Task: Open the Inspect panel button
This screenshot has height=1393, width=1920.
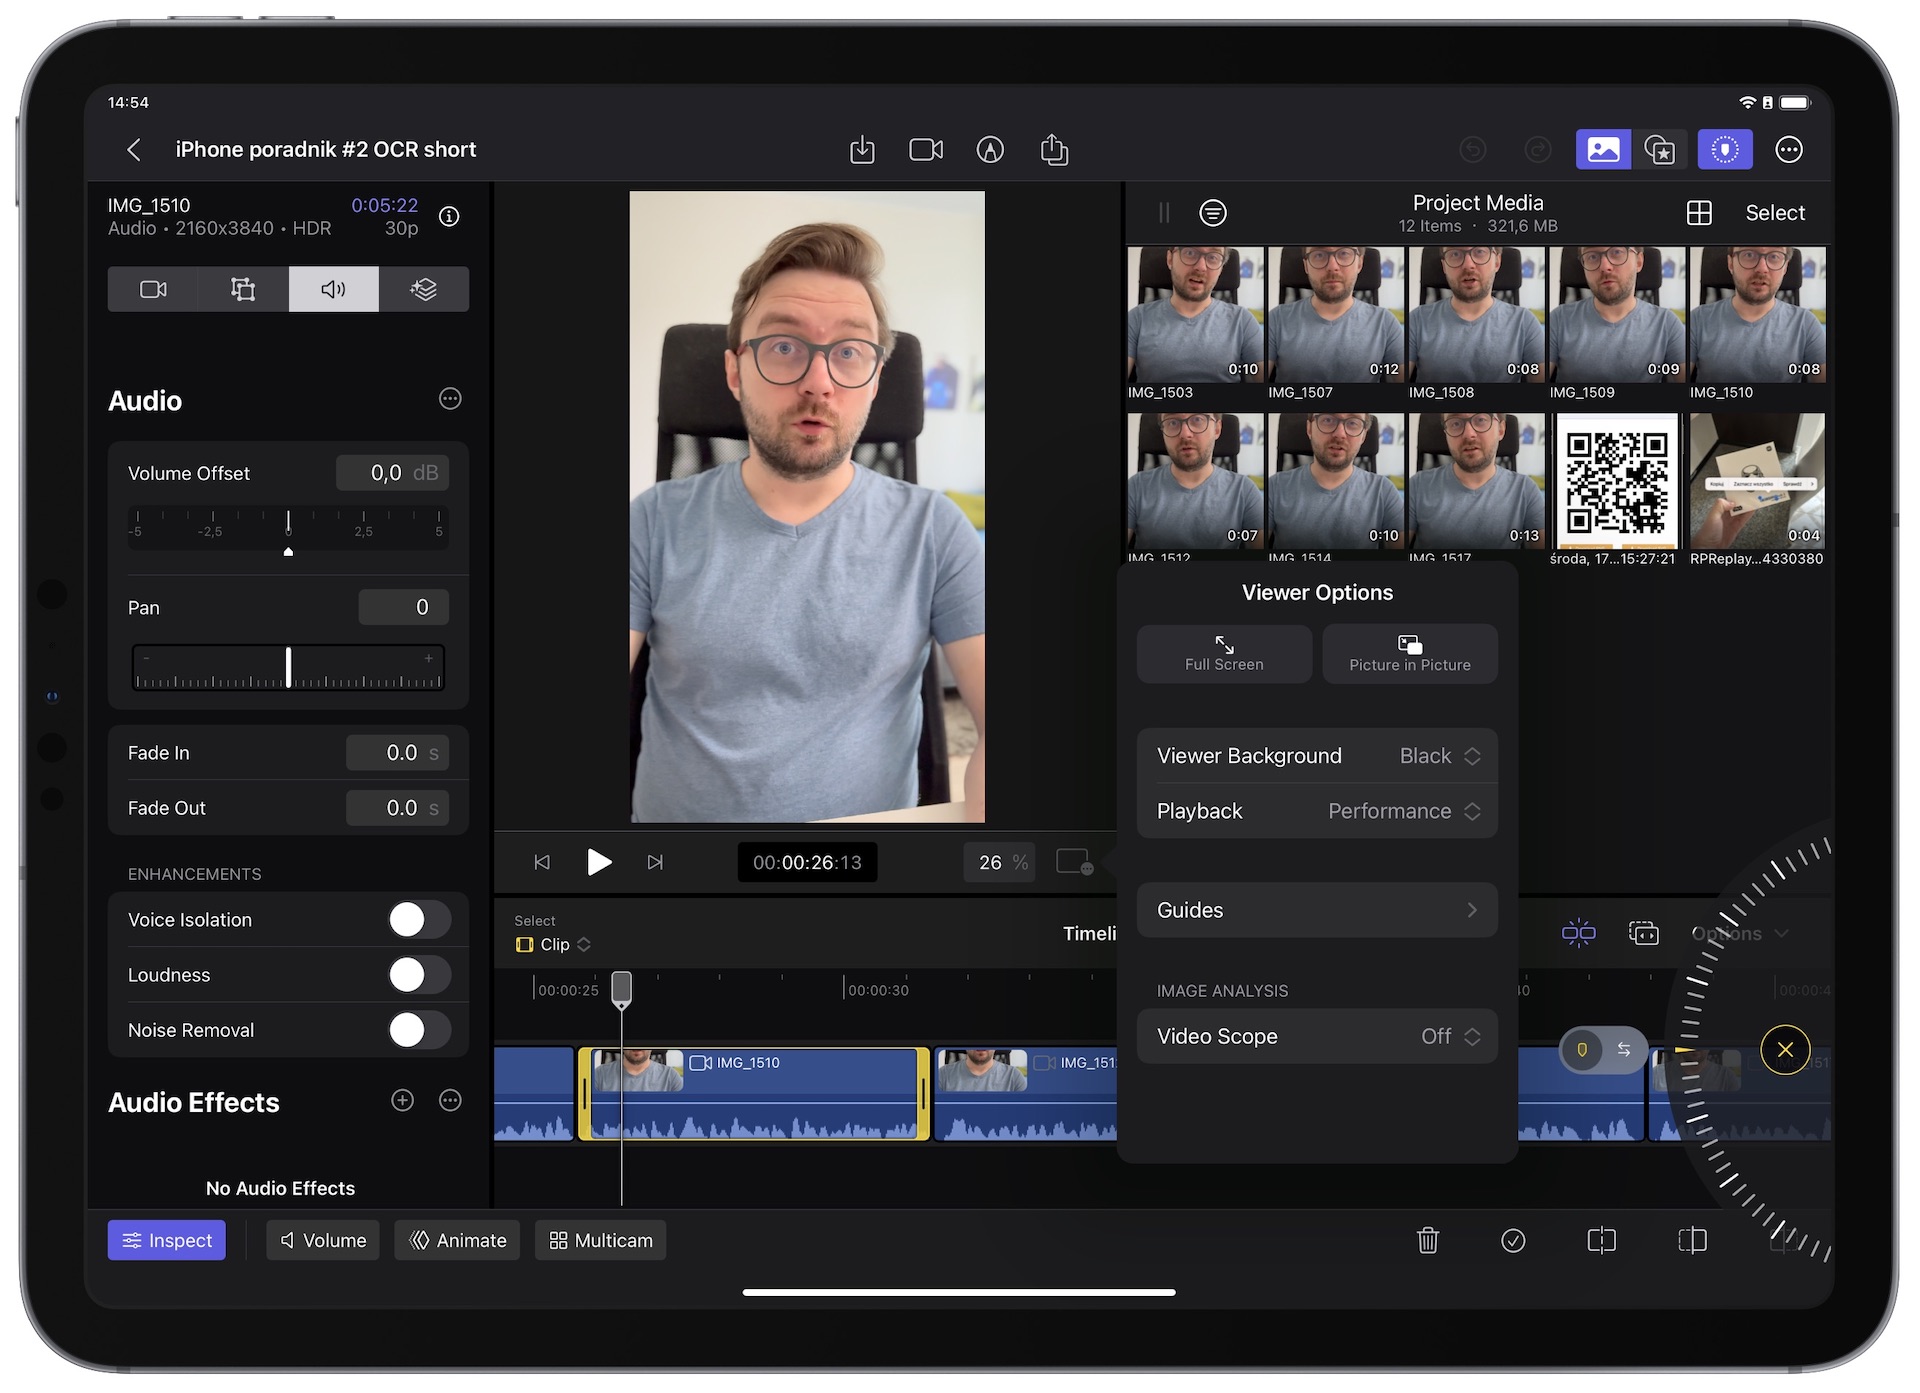Action: [x=167, y=1240]
